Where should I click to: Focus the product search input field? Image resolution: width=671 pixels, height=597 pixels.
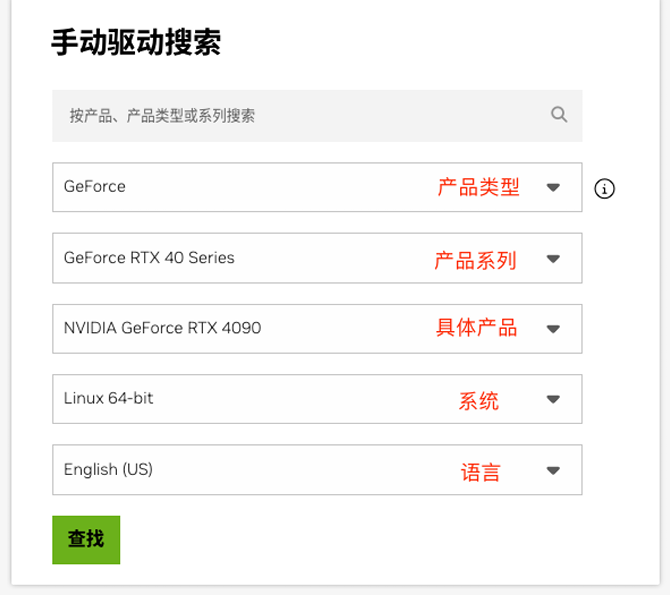click(x=317, y=116)
